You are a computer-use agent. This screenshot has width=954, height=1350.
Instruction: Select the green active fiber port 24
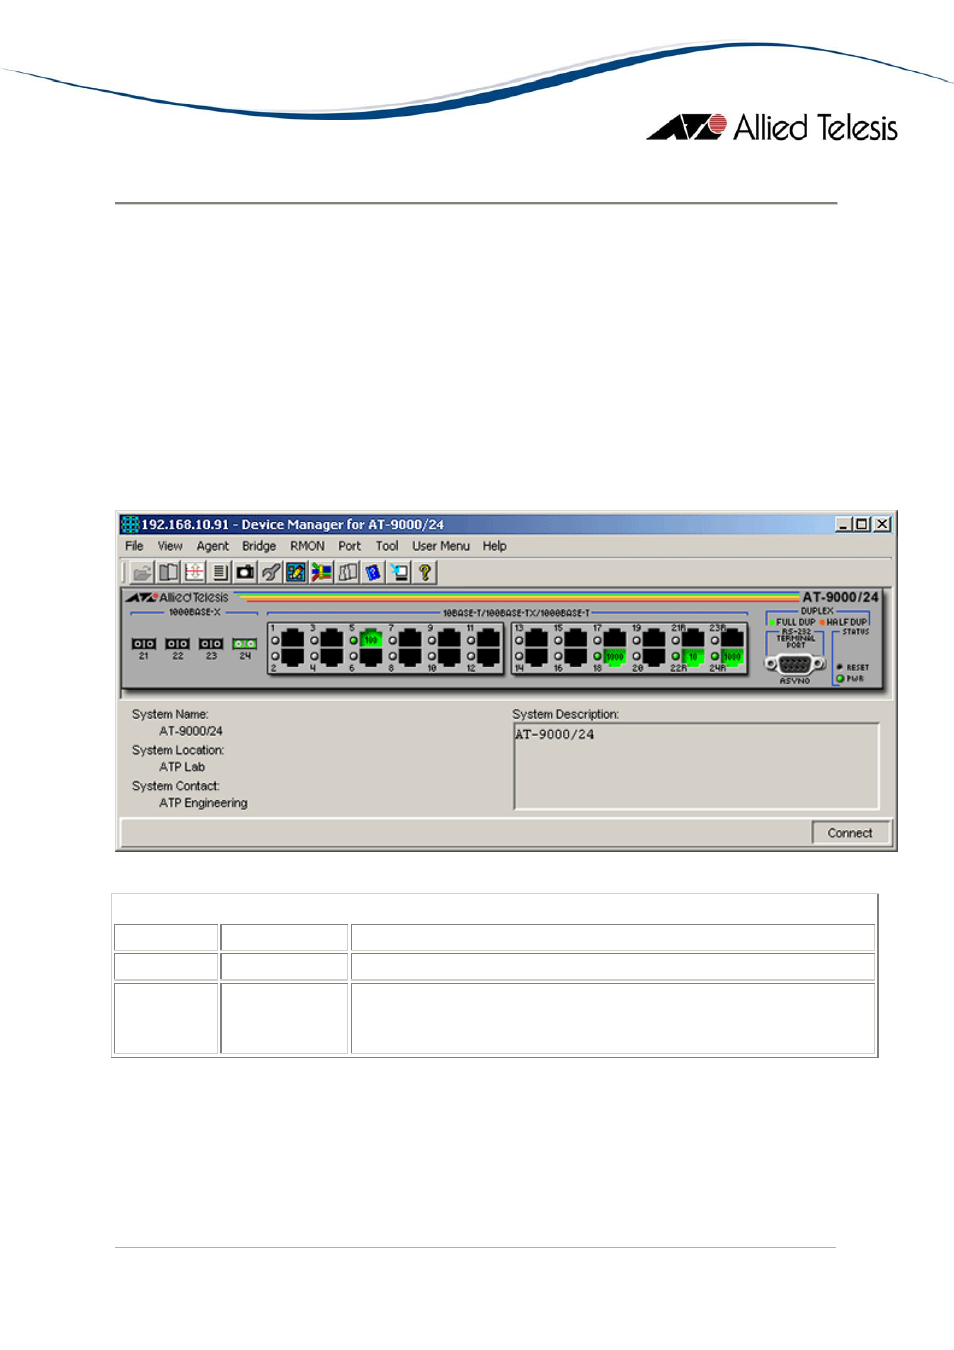coord(245,644)
